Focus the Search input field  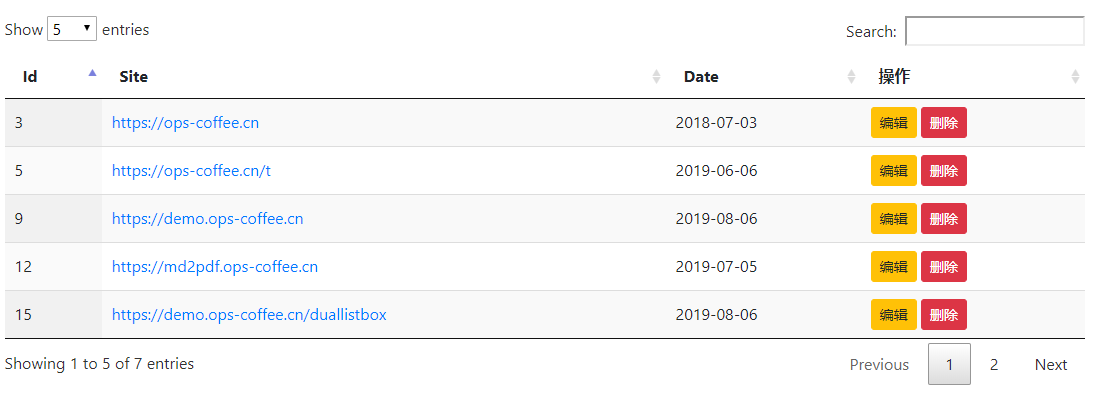pos(995,31)
